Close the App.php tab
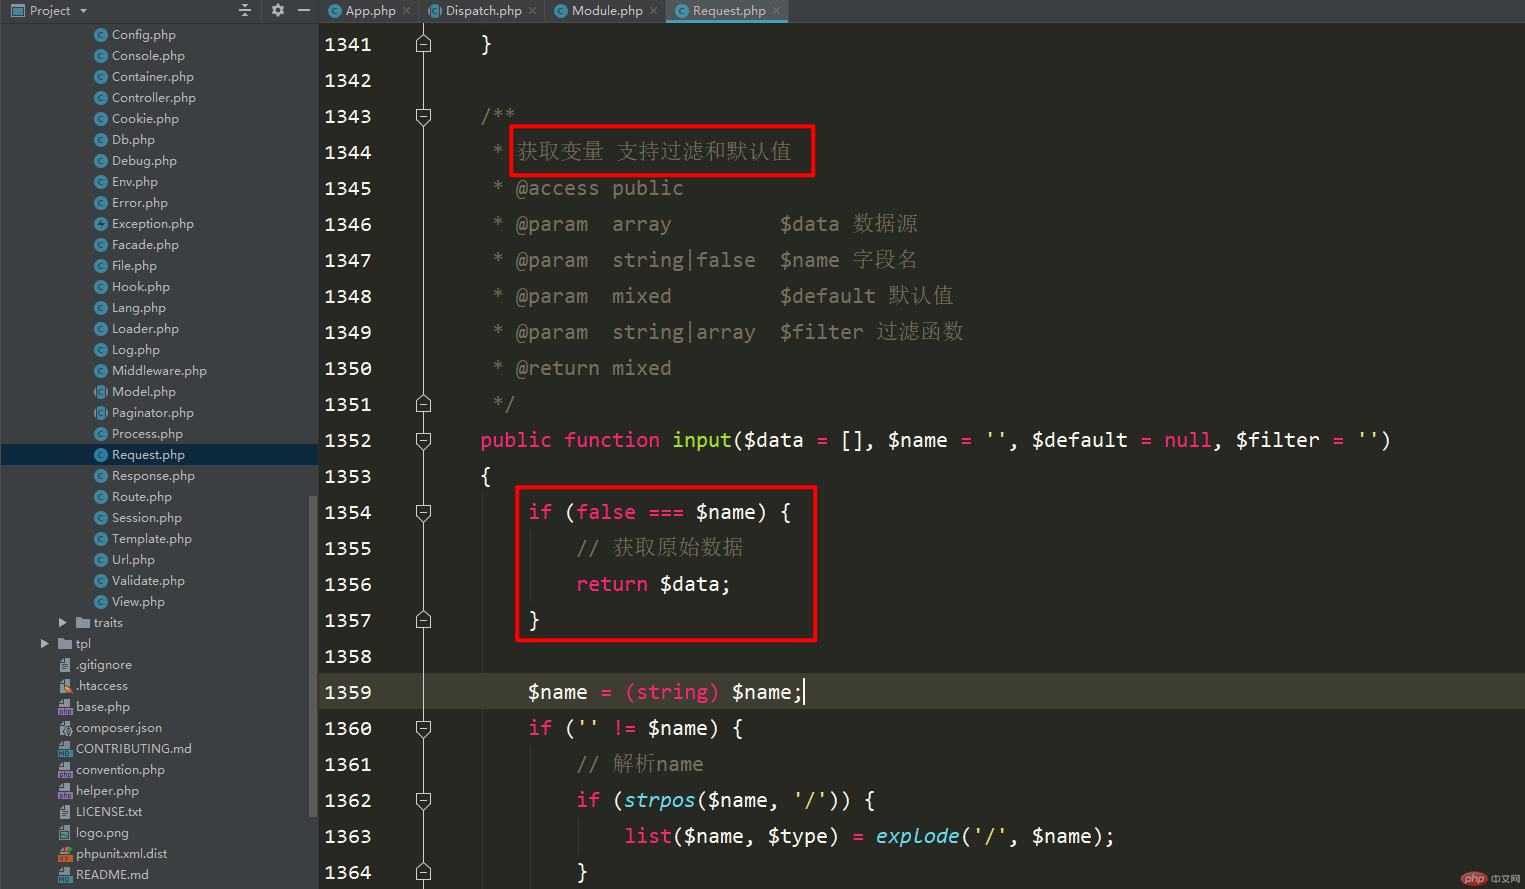Screen dimensions: 1525x889 click(407, 11)
